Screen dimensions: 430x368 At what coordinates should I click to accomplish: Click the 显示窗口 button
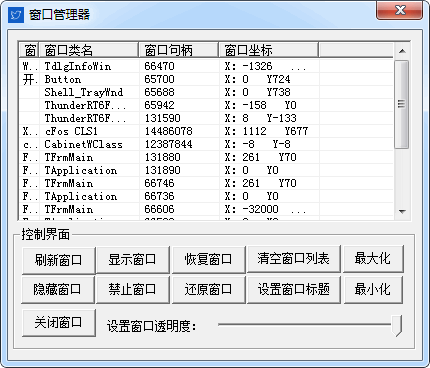point(133,260)
